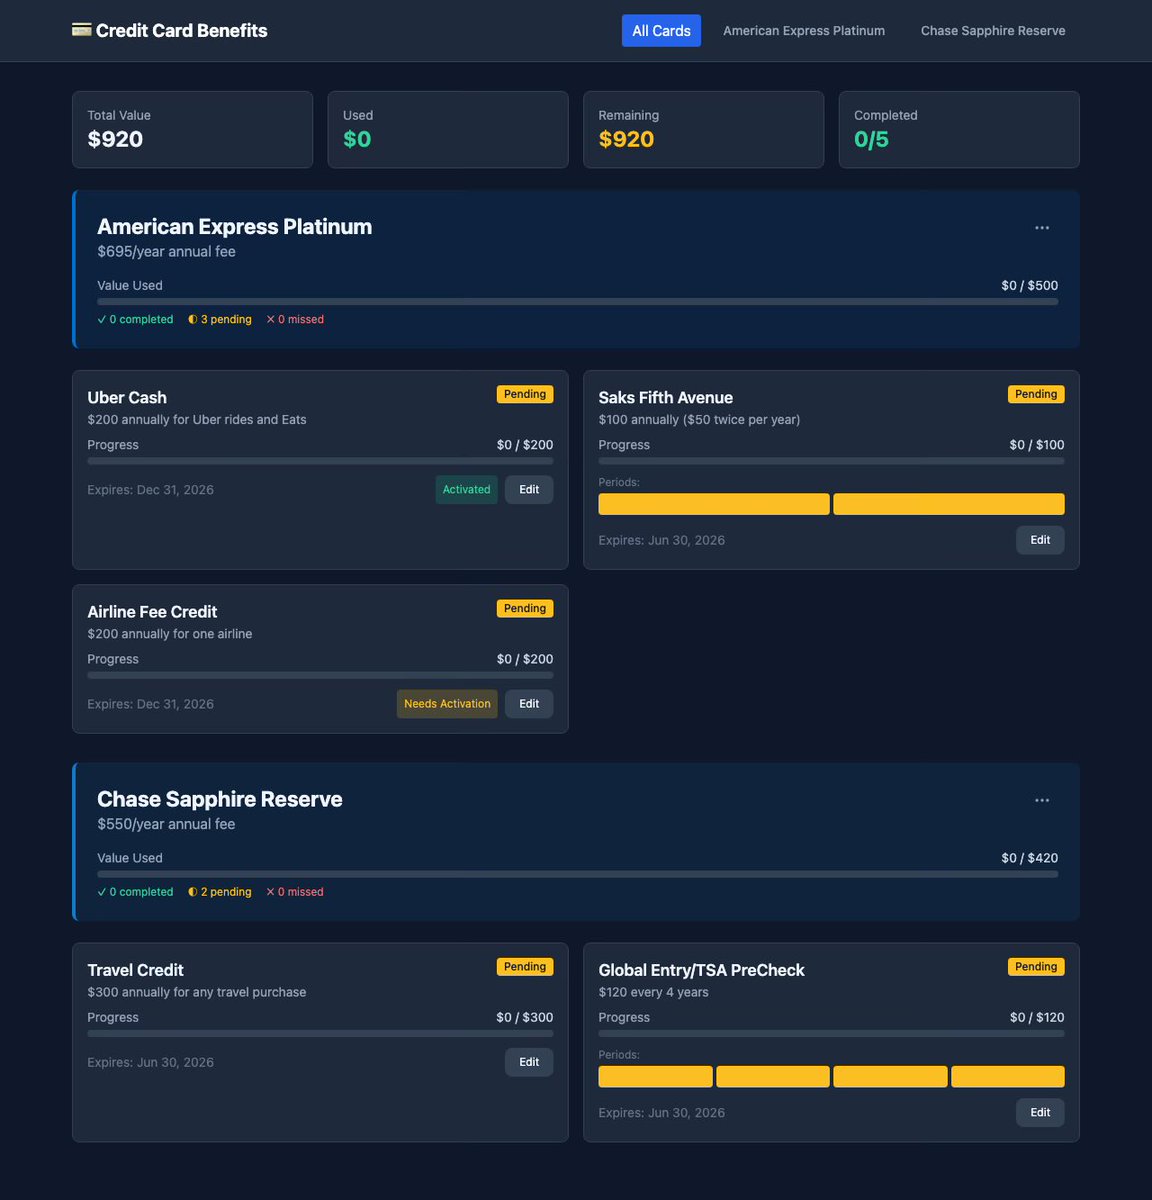
Task: Edit the Global Entry/TSA PreCheck benefit
Action: point(1040,1113)
